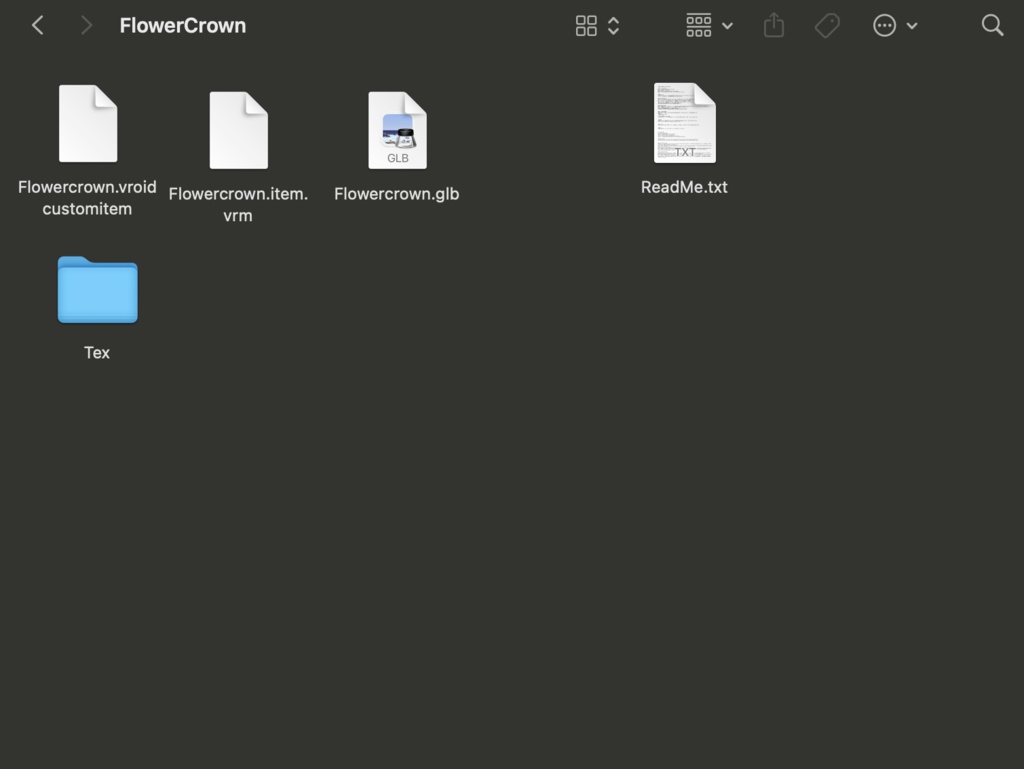Open the view mode up-down chevron selector
This screenshot has height=769, width=1024.
click(x=613, y=26)
